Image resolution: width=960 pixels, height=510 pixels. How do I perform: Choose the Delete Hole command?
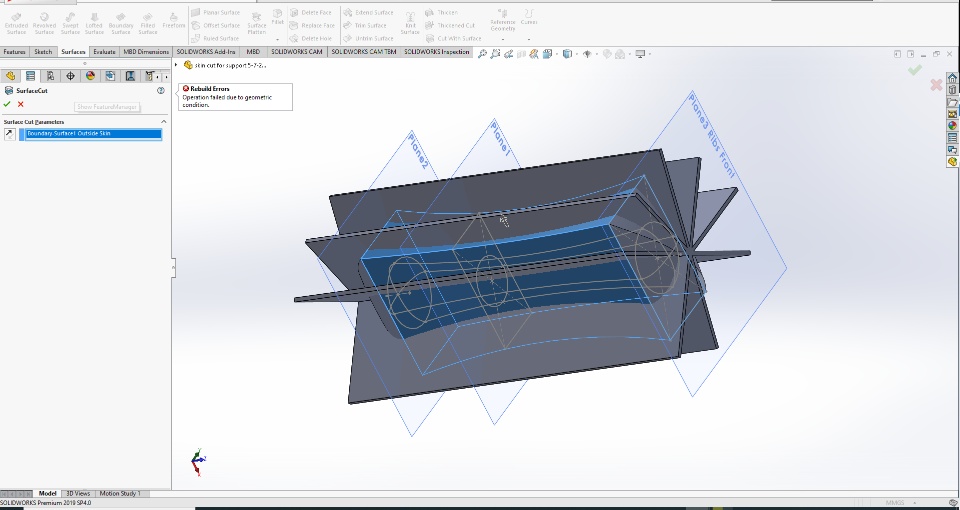312,38
